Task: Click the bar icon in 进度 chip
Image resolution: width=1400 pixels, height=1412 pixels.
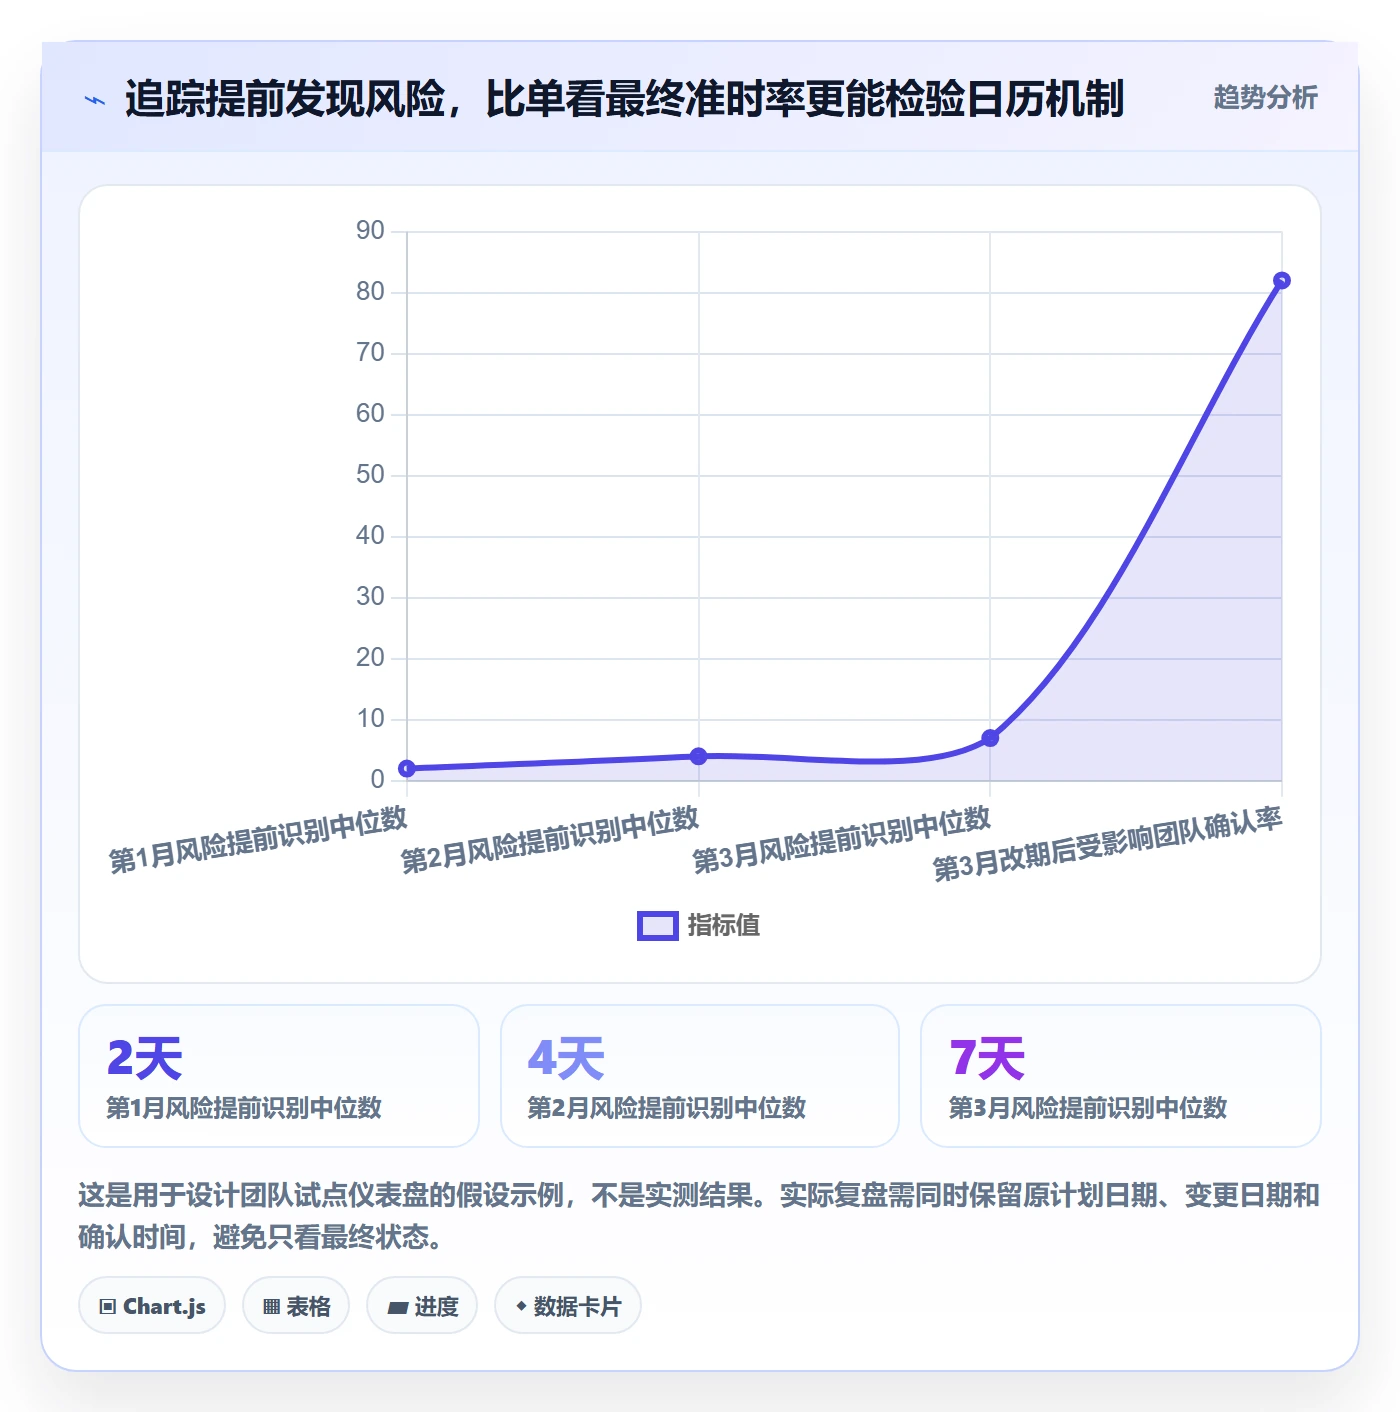Action: click(x=397, y=1307)
